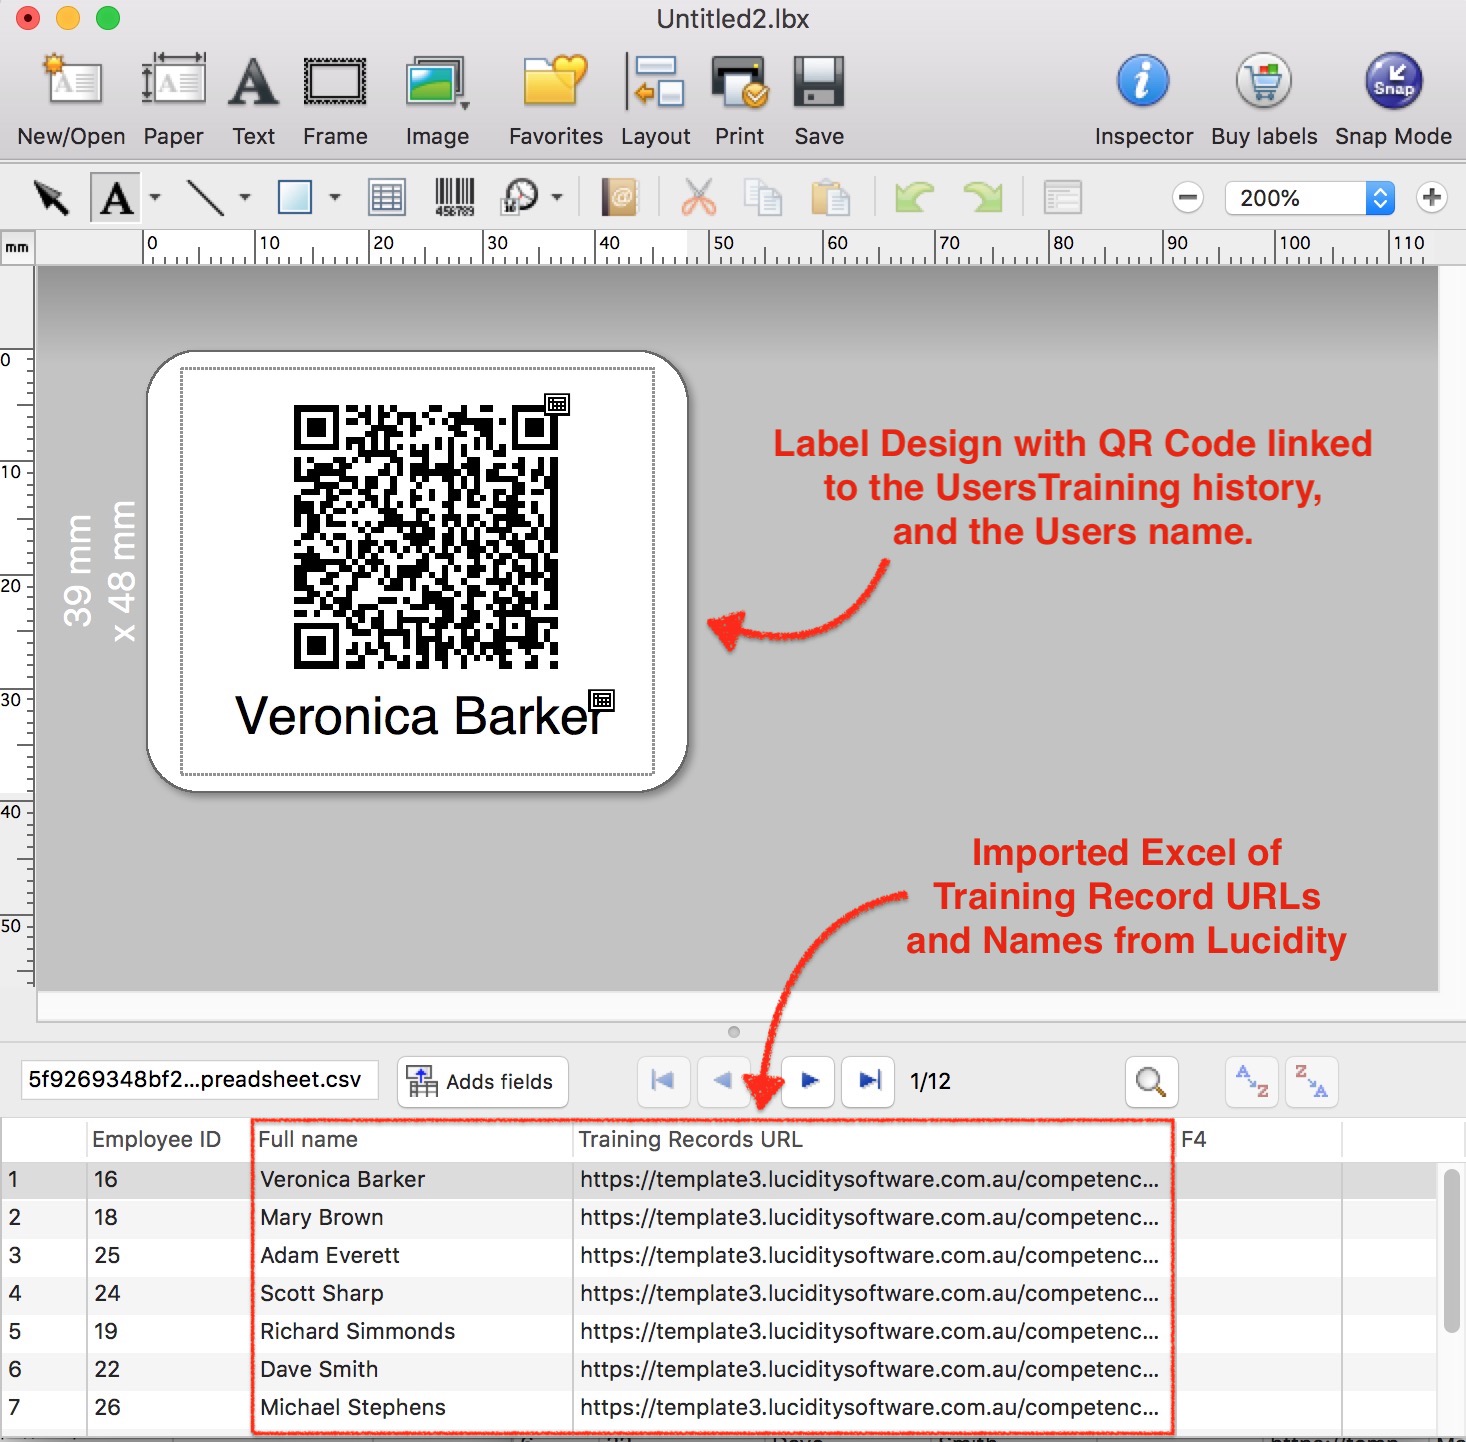Toggle Snap Mode
The width and height of the screenshot is (1466, 1442).
[x=1392, y=97]
